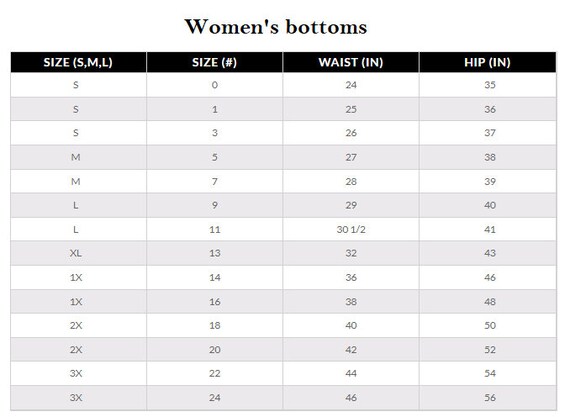Select the HIP (IN) column header
Viewport: 570px width, 417px height.
(x=487, y=63)
